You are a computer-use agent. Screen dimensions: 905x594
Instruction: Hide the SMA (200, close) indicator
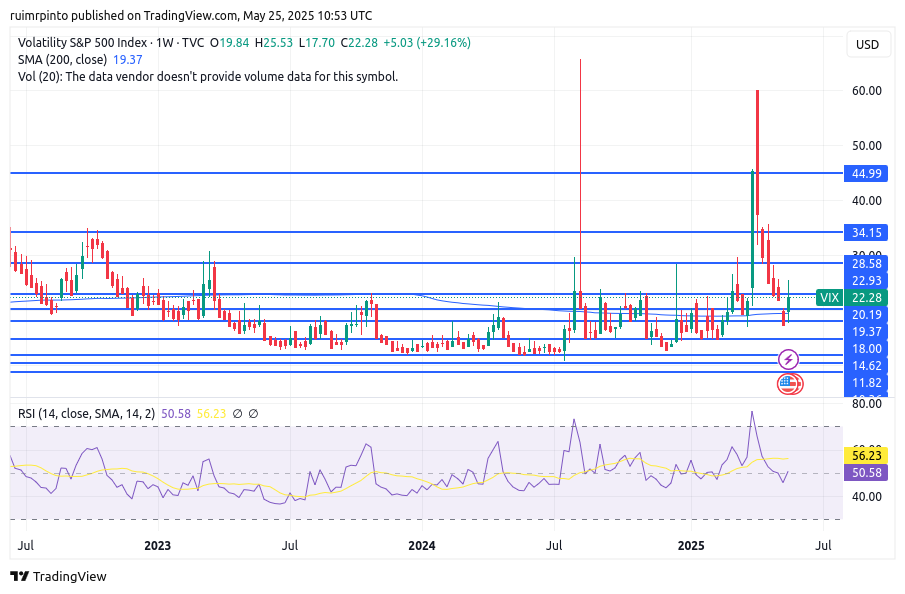65,60
